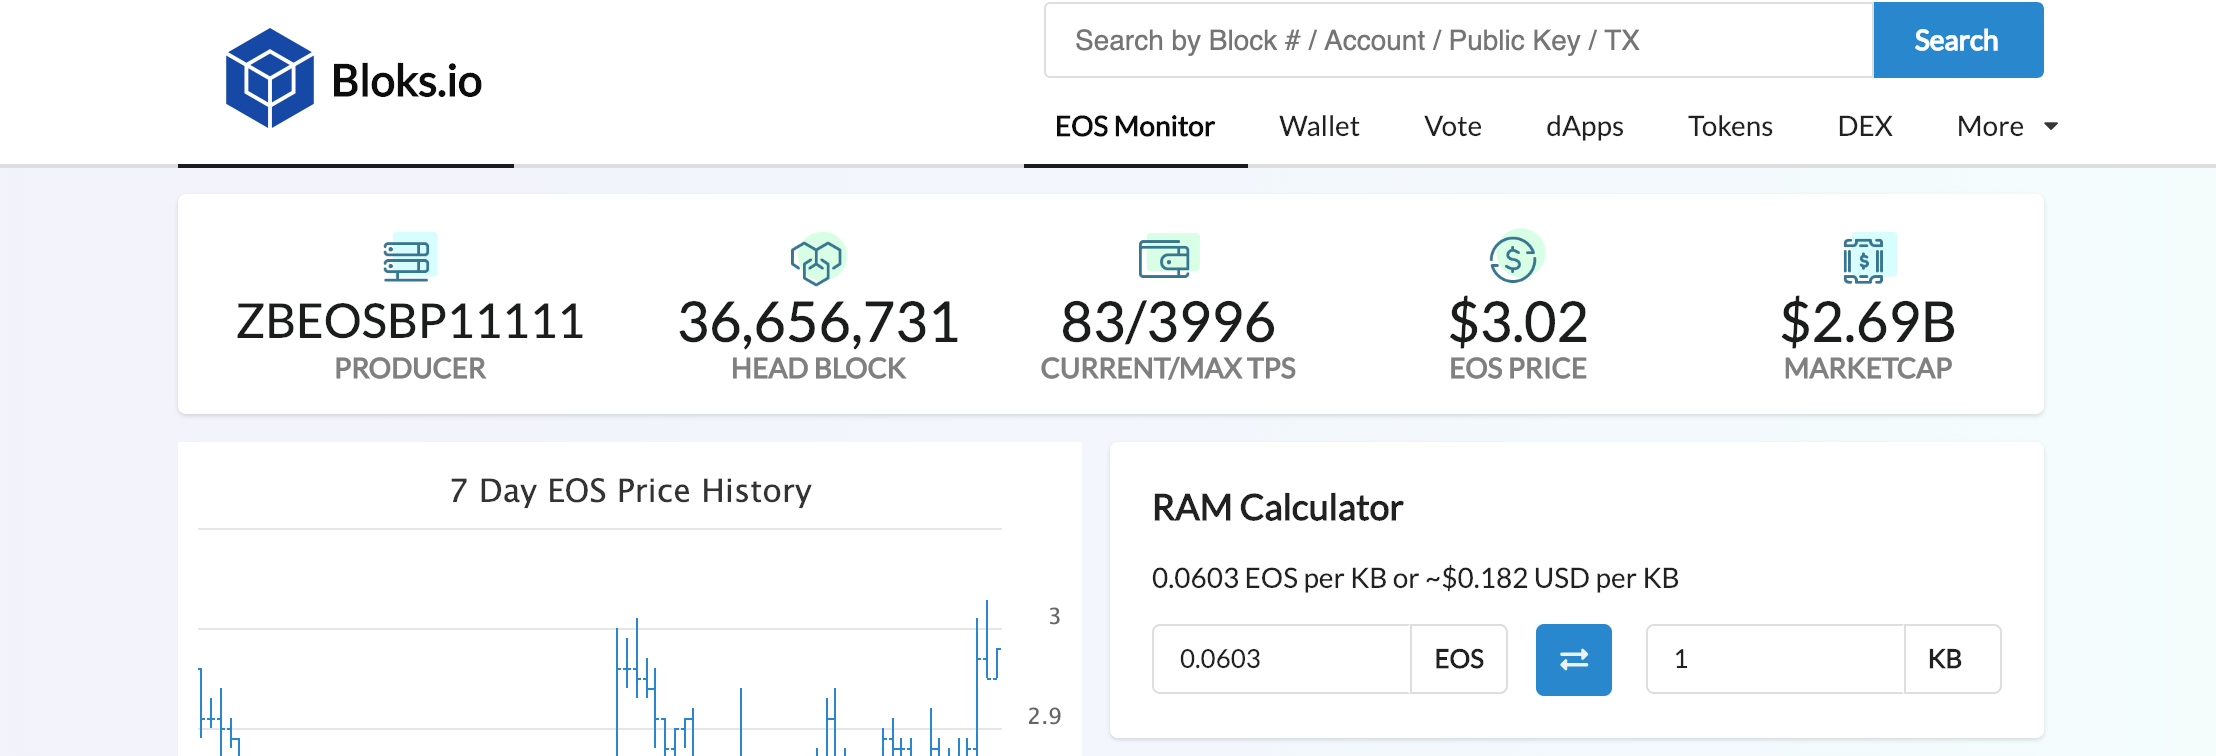Go to the Wallet tab

click(x=1319, y=126)
